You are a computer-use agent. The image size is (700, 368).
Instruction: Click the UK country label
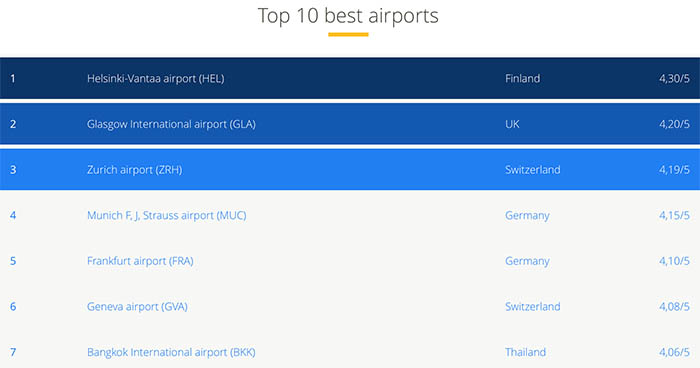(512, 124)
